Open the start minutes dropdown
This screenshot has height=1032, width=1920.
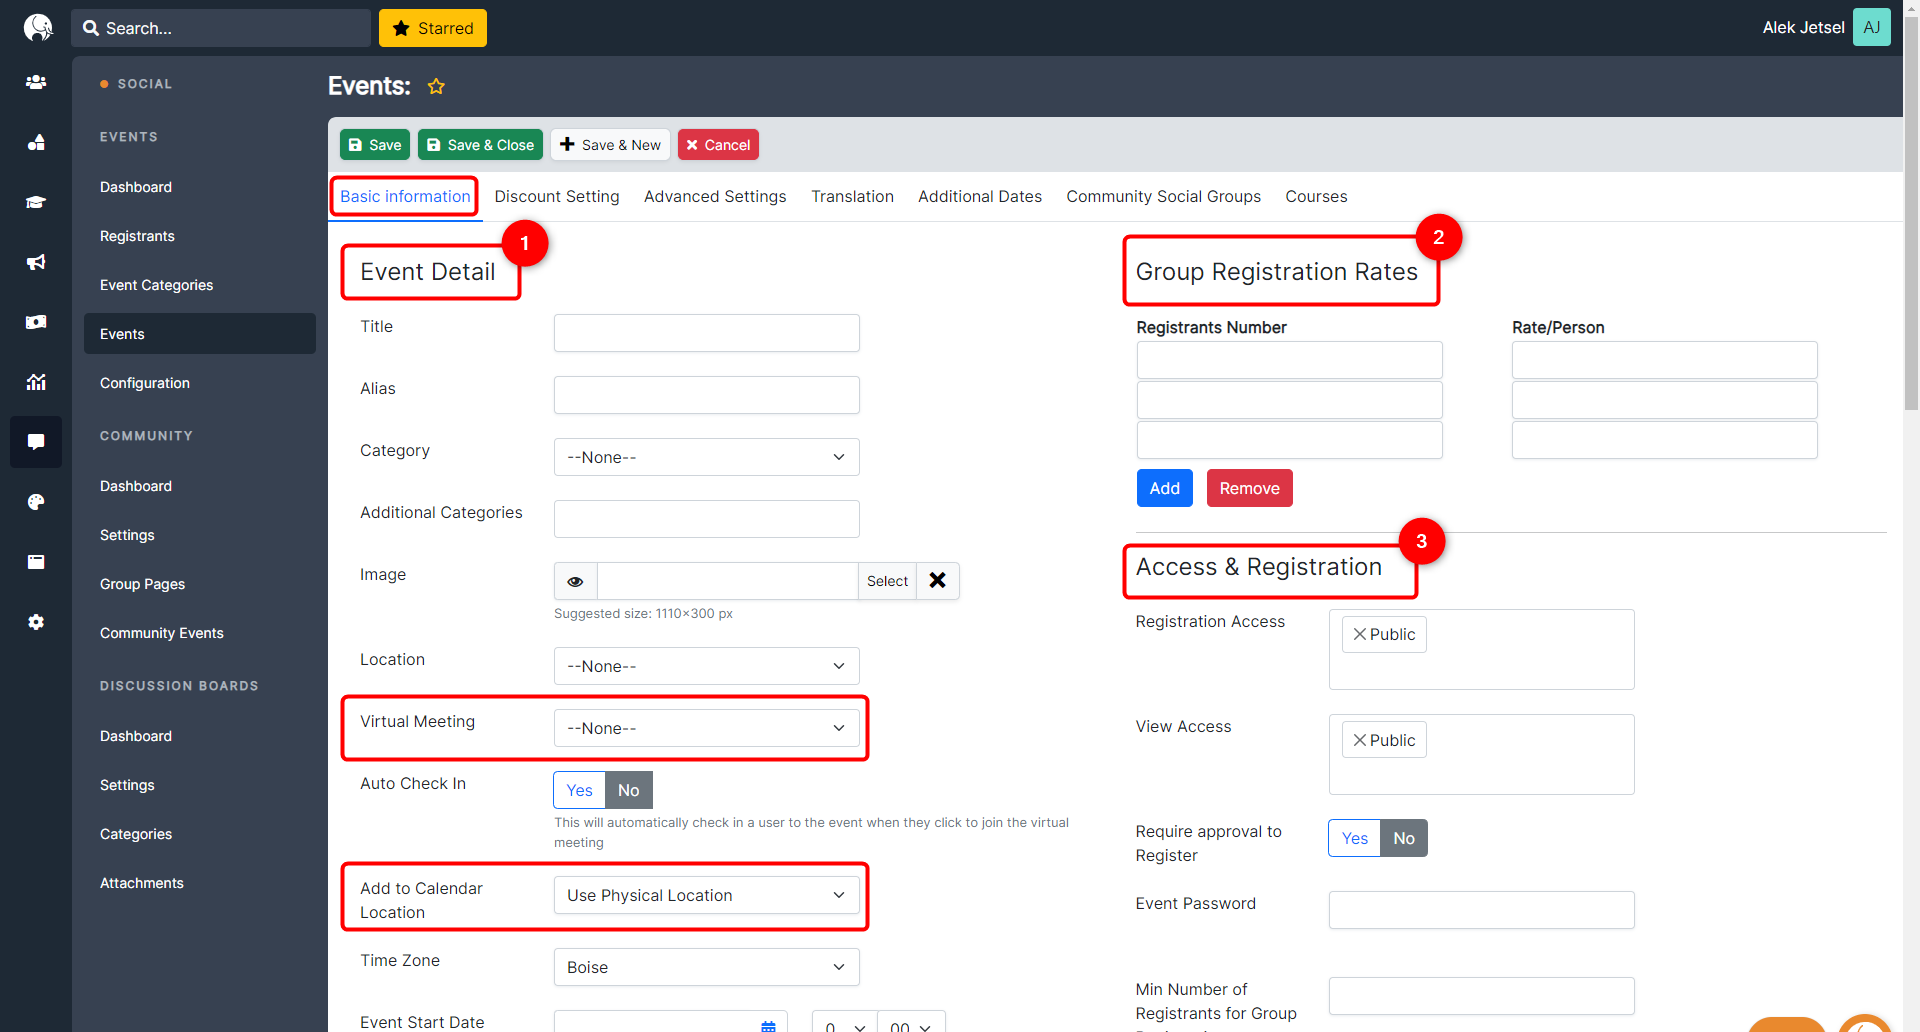point(911,1022)
